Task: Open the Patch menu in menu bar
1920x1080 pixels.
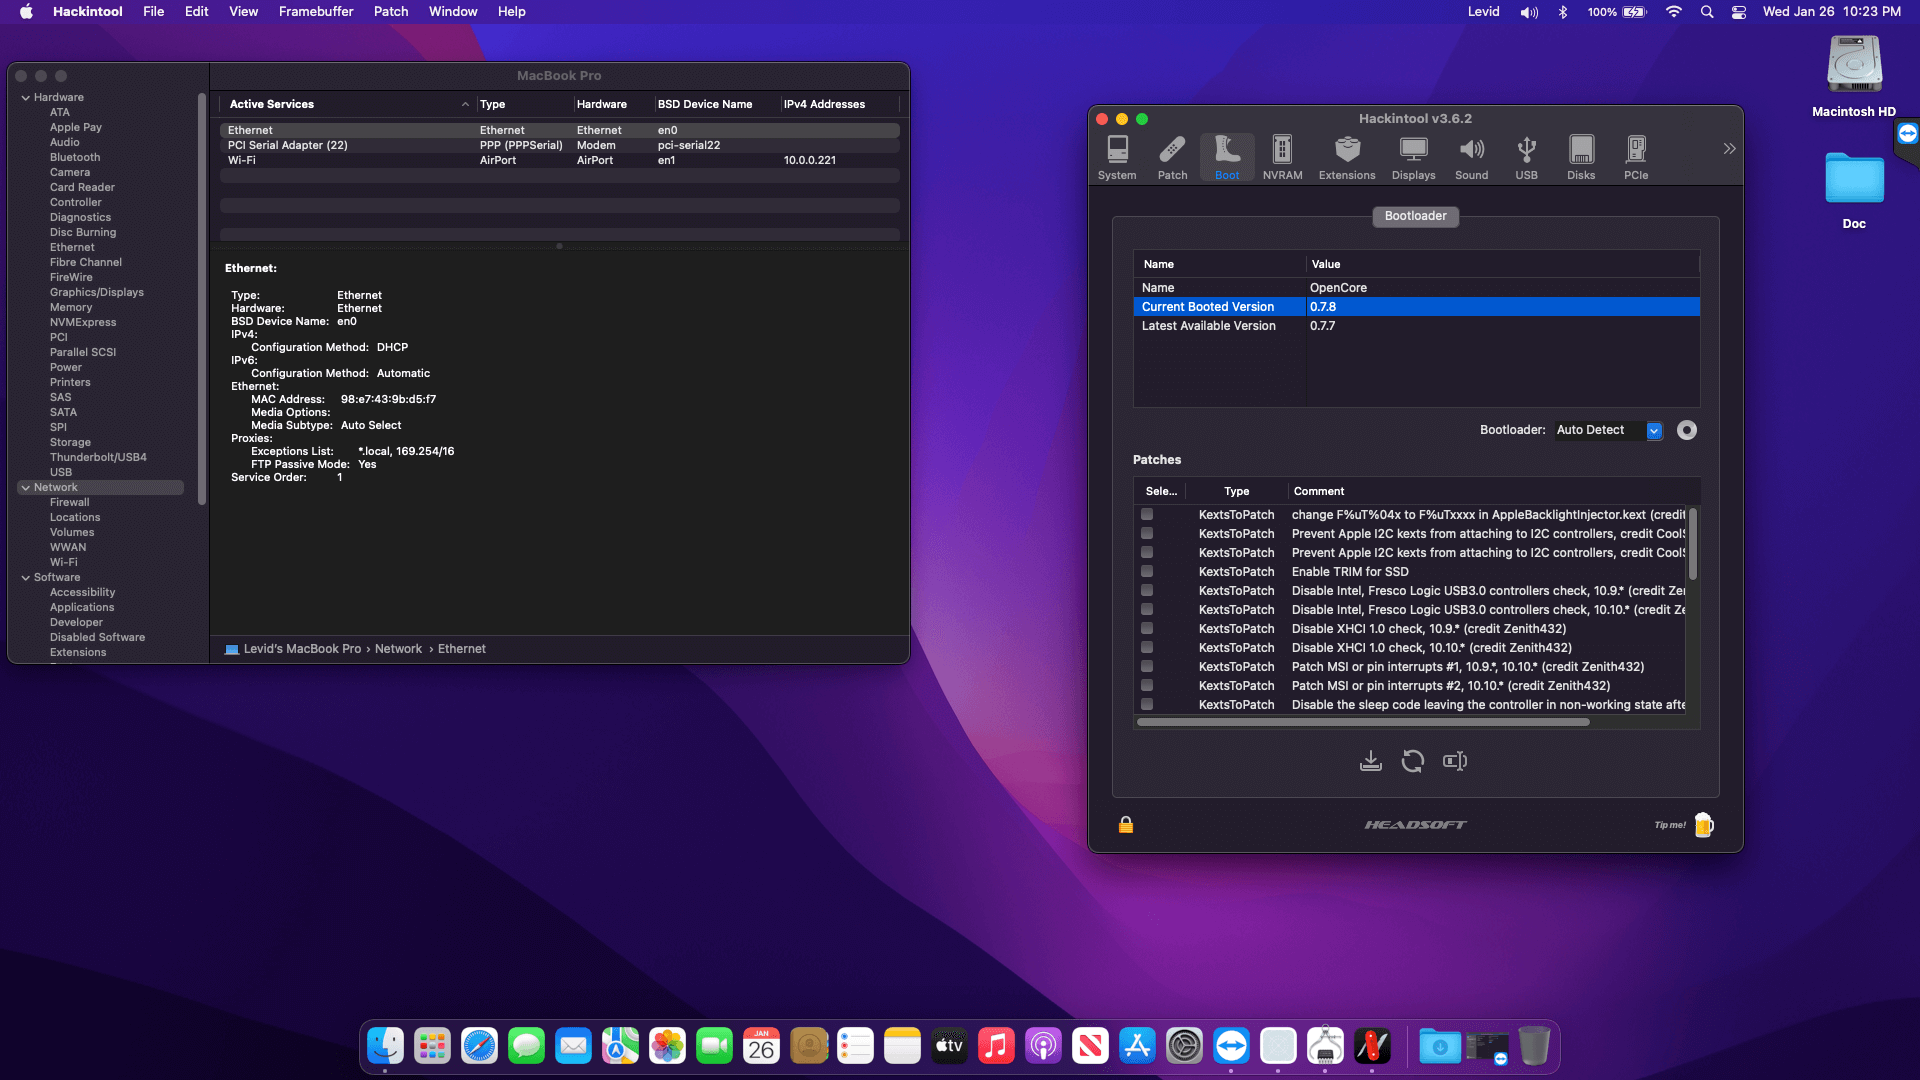Action: tap(390, 12)
